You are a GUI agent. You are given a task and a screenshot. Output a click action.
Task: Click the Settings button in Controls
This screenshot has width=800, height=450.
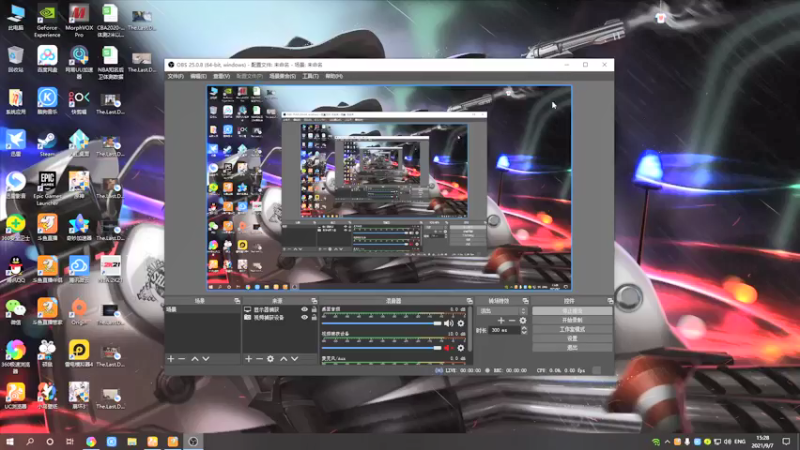pyautogui.click(x=572, y=338)
